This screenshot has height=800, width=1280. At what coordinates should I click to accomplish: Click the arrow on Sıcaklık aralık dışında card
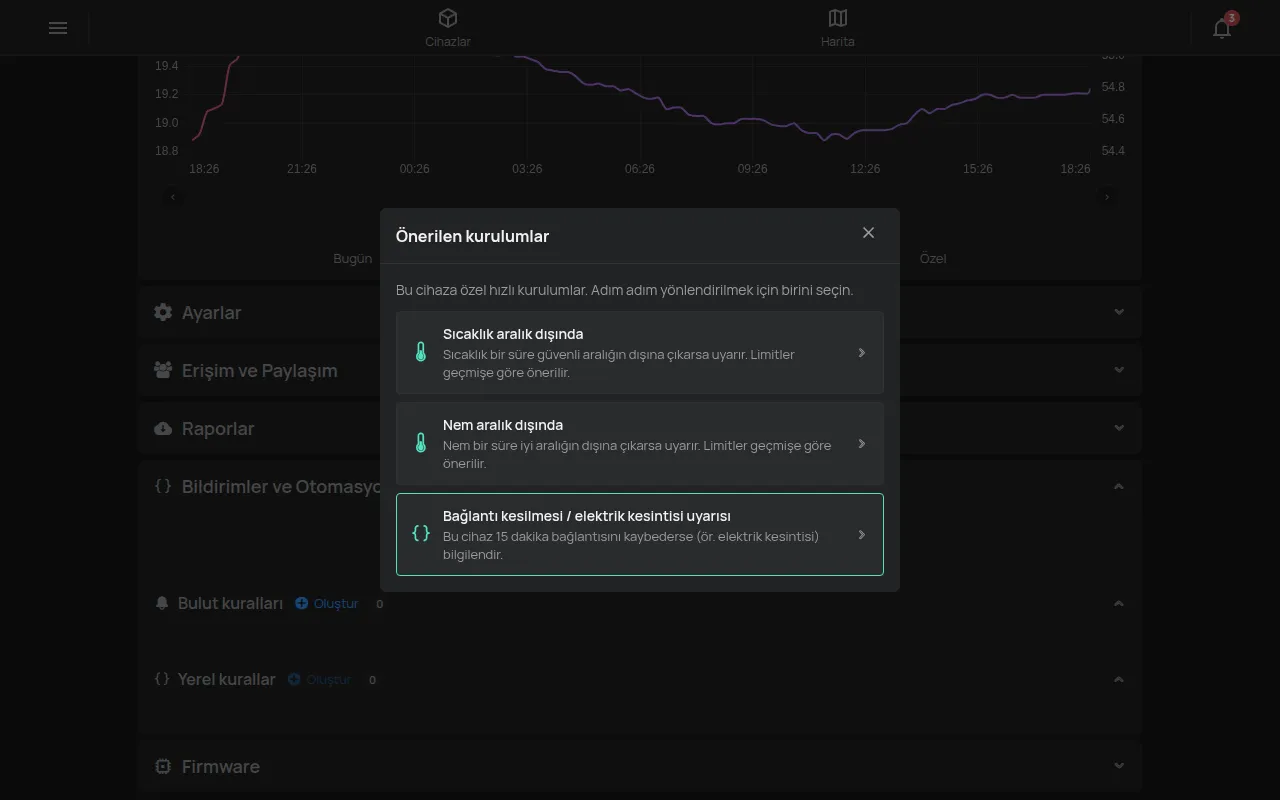click(x=862, y=353)
